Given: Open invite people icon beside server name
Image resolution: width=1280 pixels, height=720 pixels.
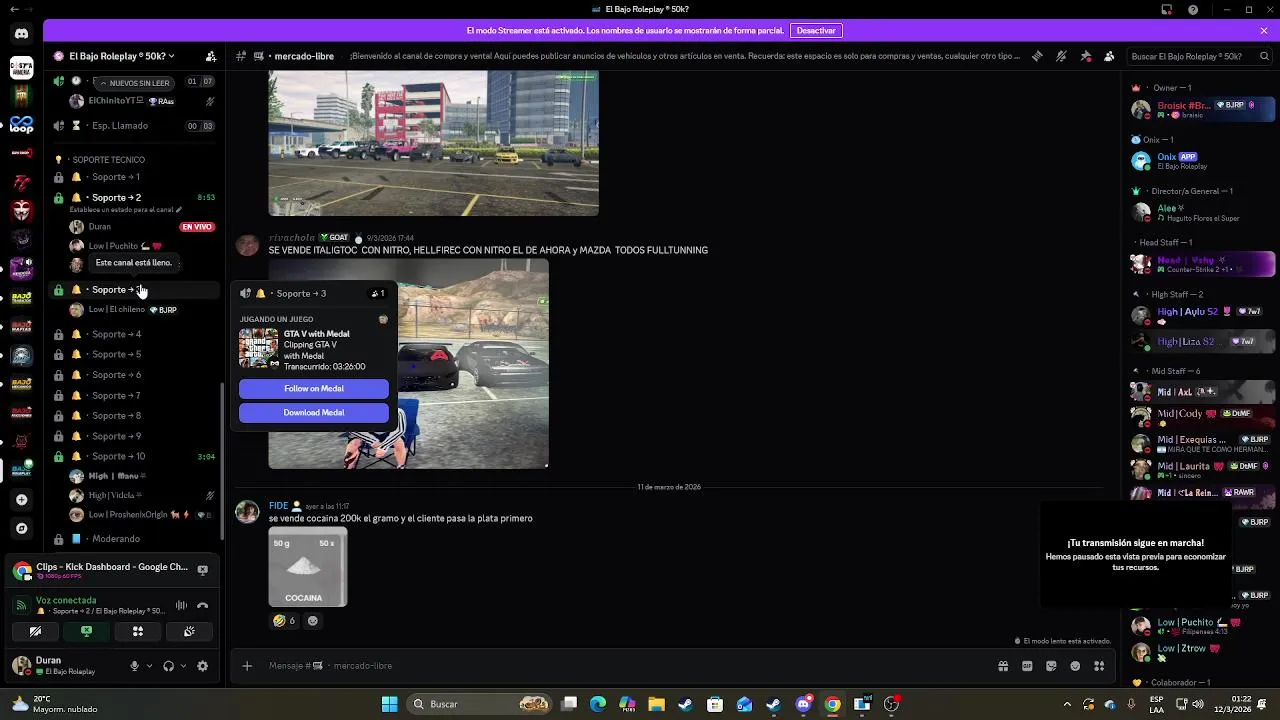Looking at the screenshot, I should 210,56.
